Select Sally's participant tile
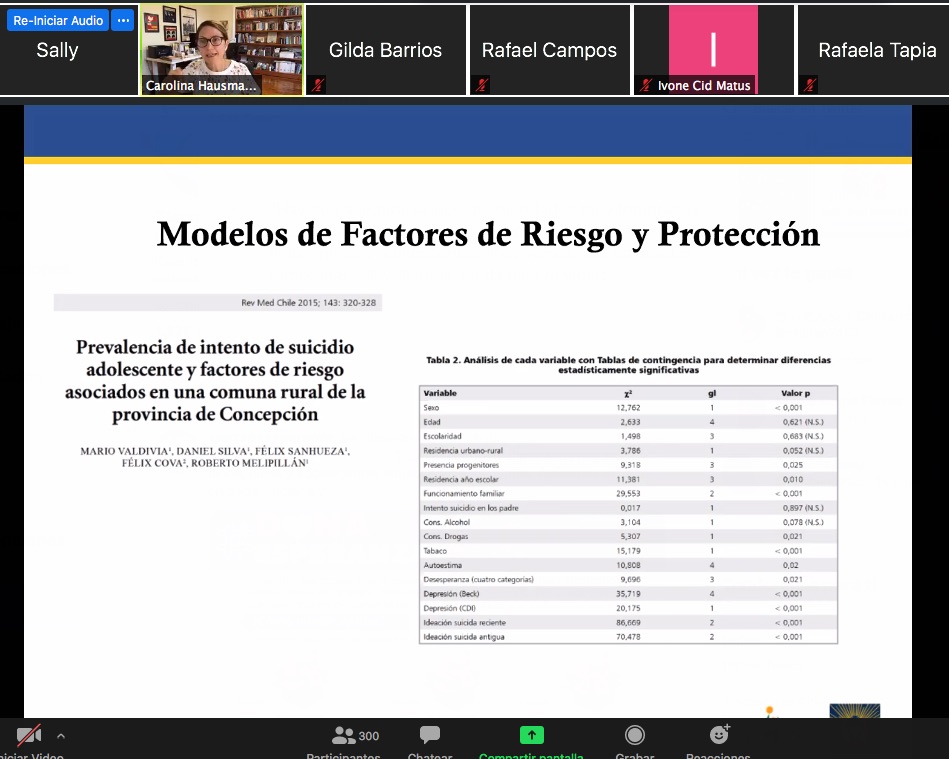The width and height of the screenshot is (949, 759). 57,60
